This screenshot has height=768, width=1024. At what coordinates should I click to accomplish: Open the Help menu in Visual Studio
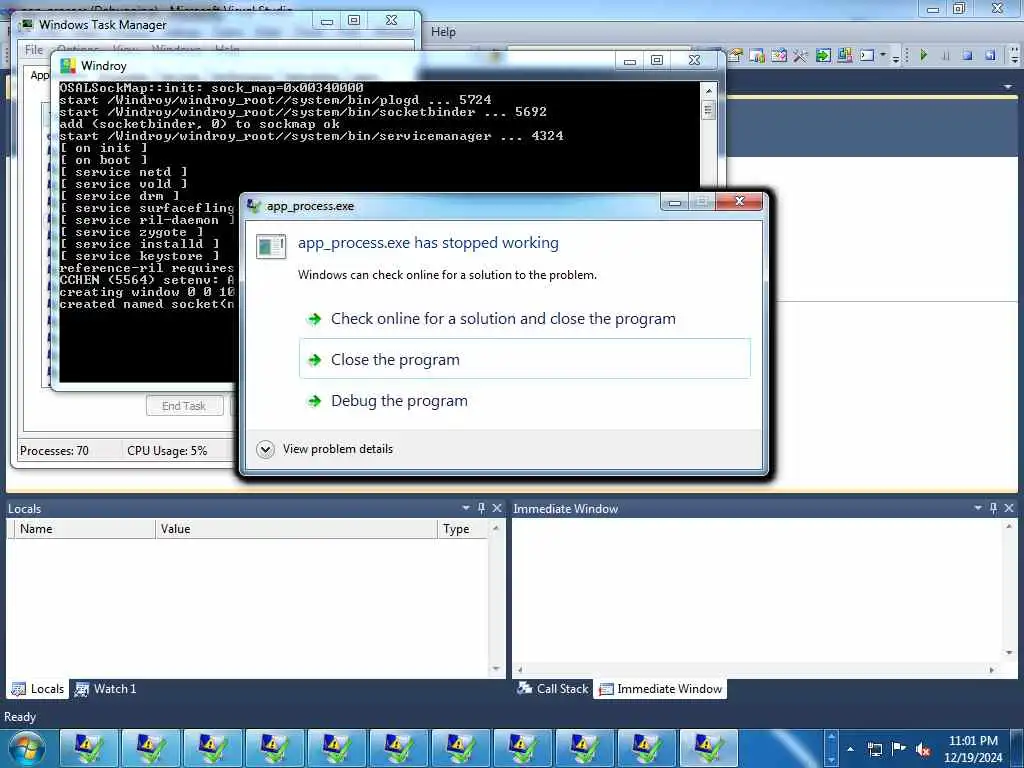[x=443, y=32]
